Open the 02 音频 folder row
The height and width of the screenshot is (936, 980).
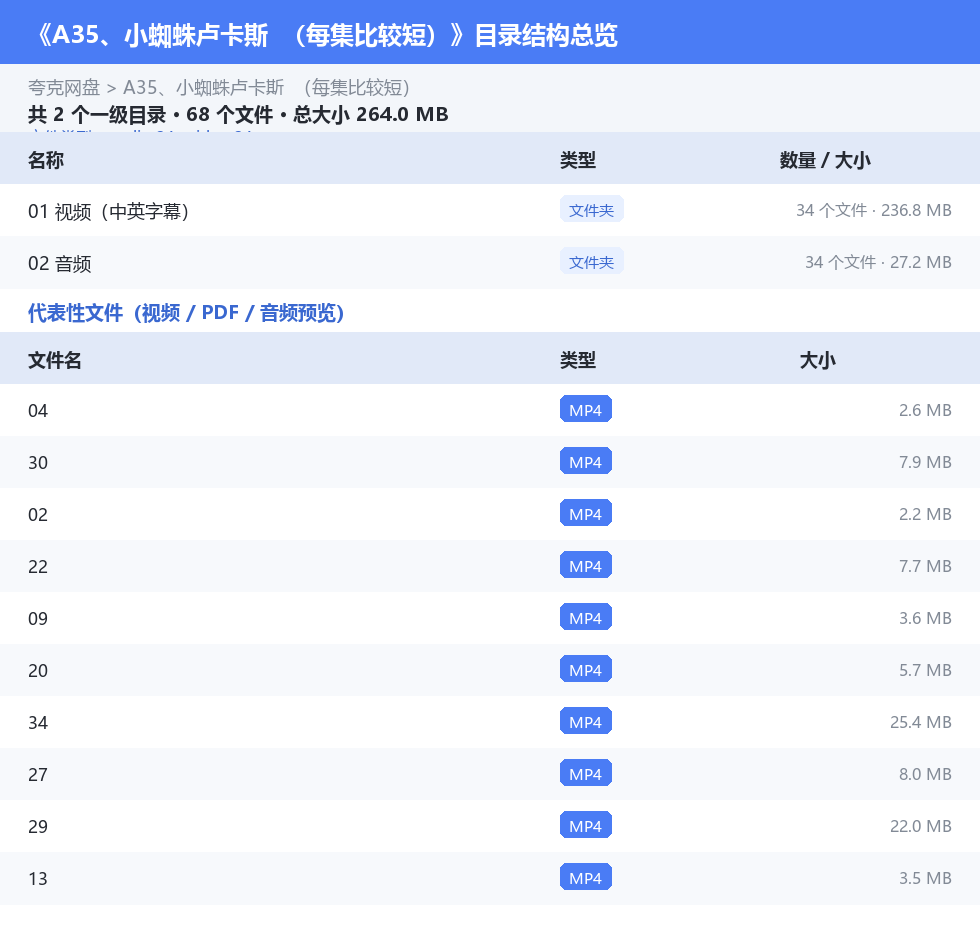(x=490, y=262)
